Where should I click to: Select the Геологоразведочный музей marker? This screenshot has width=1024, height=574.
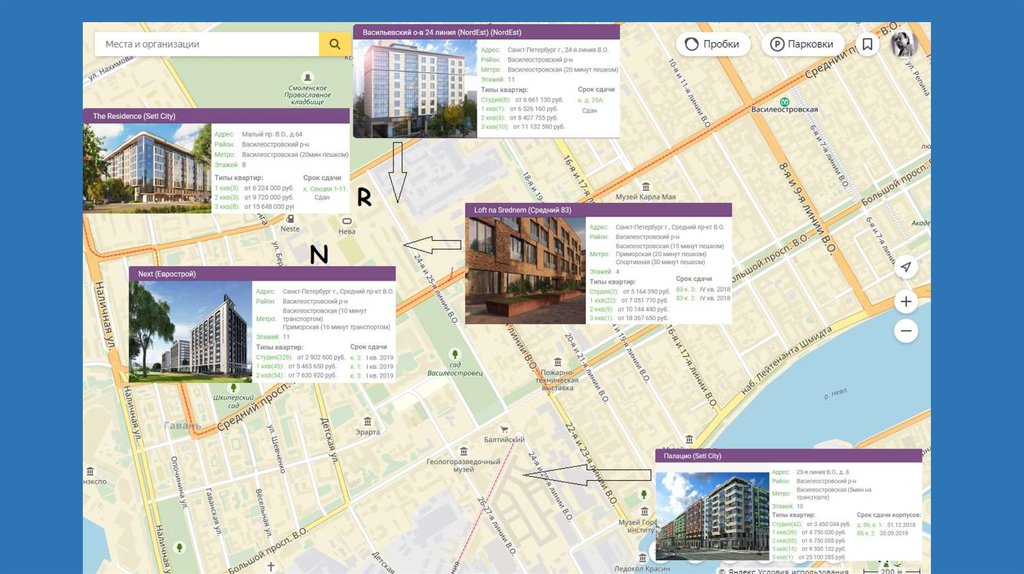(x=464, y=451)
